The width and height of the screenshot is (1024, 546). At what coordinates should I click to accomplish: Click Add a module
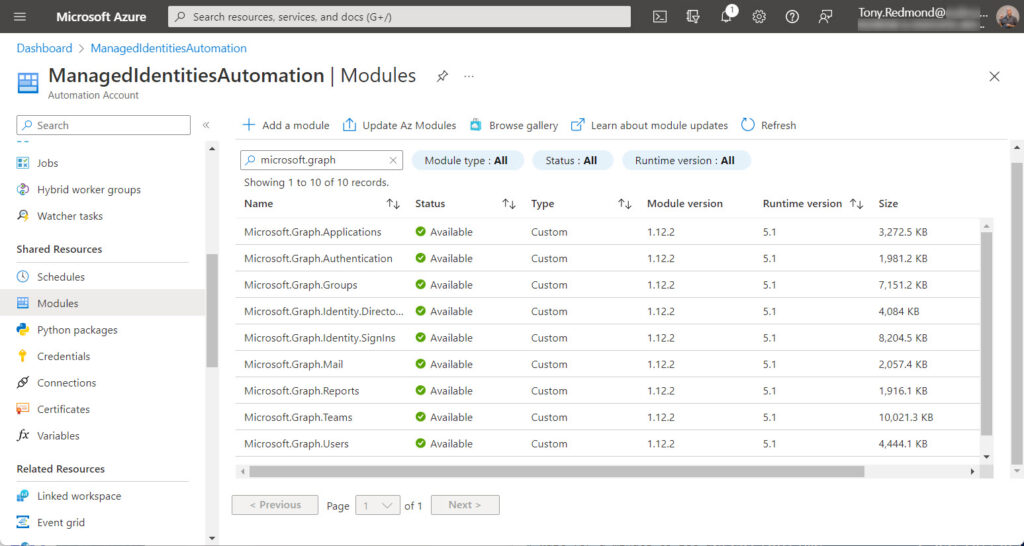pyautogui.click(x=285, y=125)
